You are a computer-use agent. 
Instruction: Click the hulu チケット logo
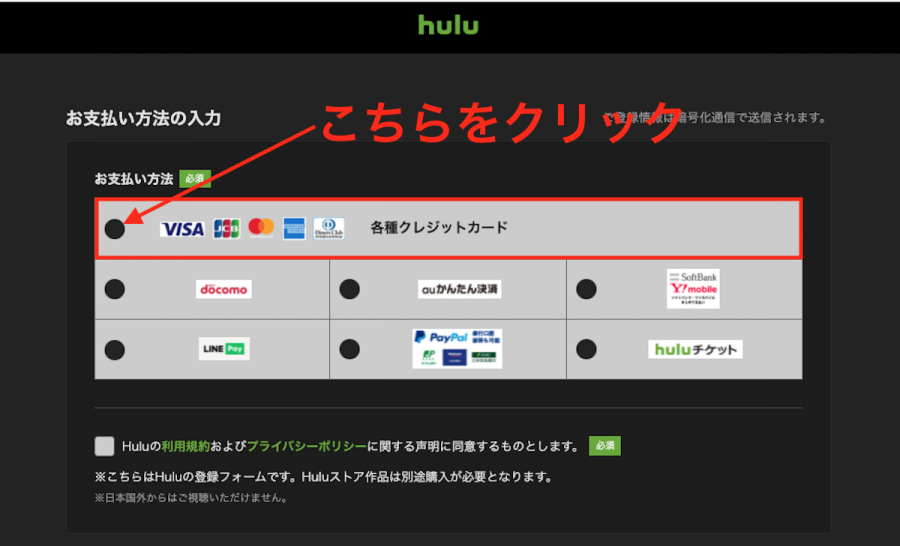point(695,349)
